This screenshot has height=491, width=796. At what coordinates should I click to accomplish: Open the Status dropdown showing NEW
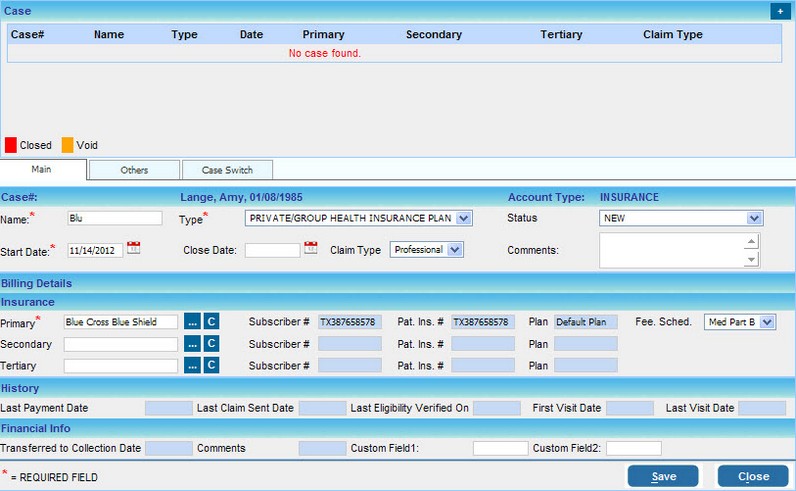pyautogui.click(x=754, y=218)
